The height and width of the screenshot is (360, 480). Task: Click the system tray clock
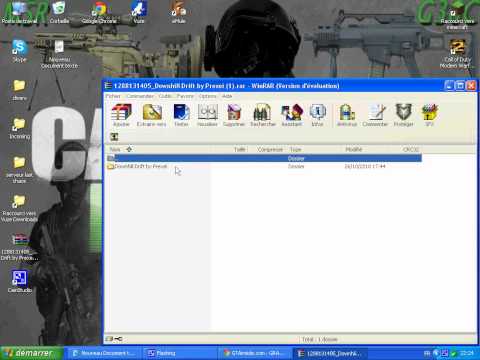click(x=467, y=353)
